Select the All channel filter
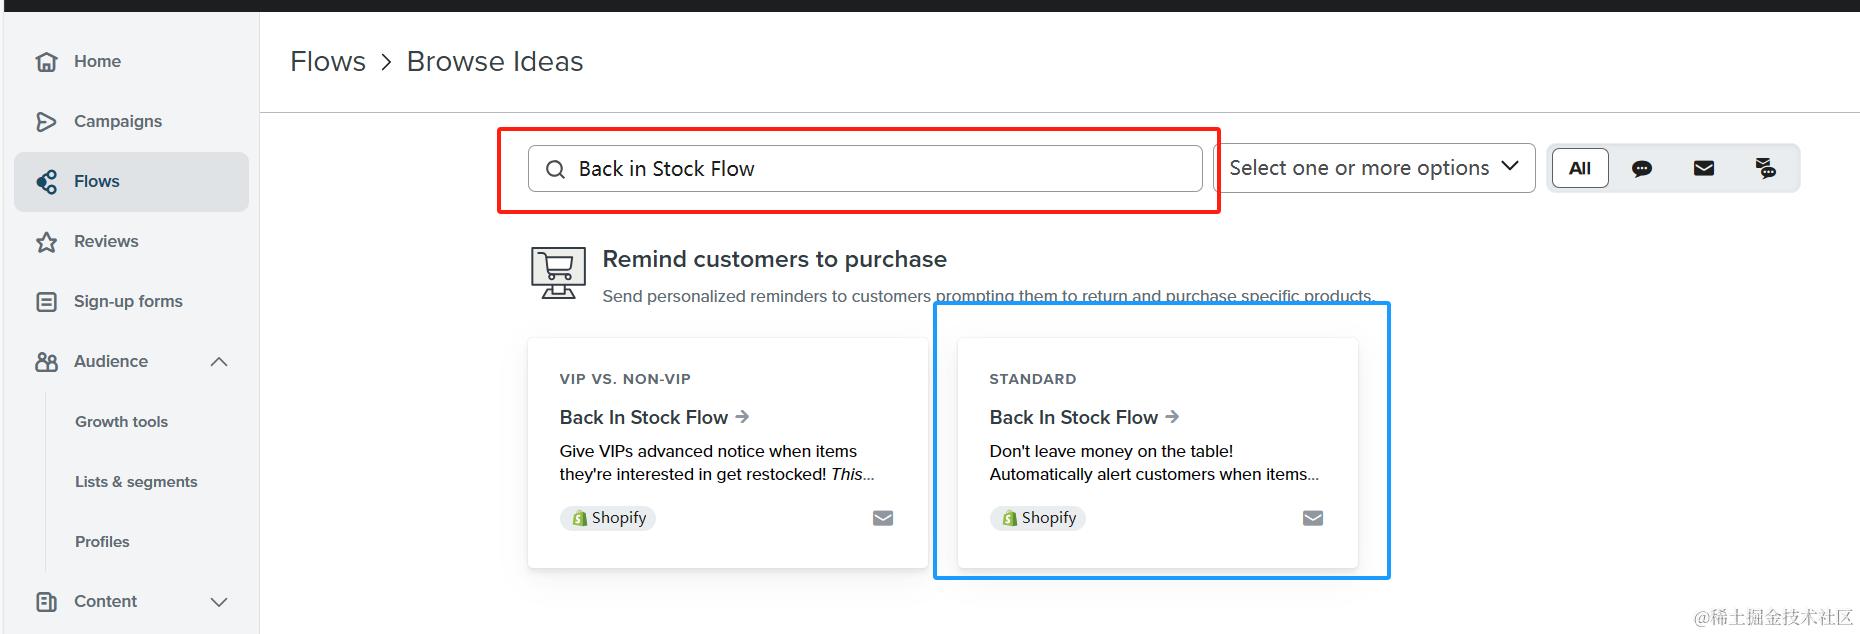 point(1579,168)
